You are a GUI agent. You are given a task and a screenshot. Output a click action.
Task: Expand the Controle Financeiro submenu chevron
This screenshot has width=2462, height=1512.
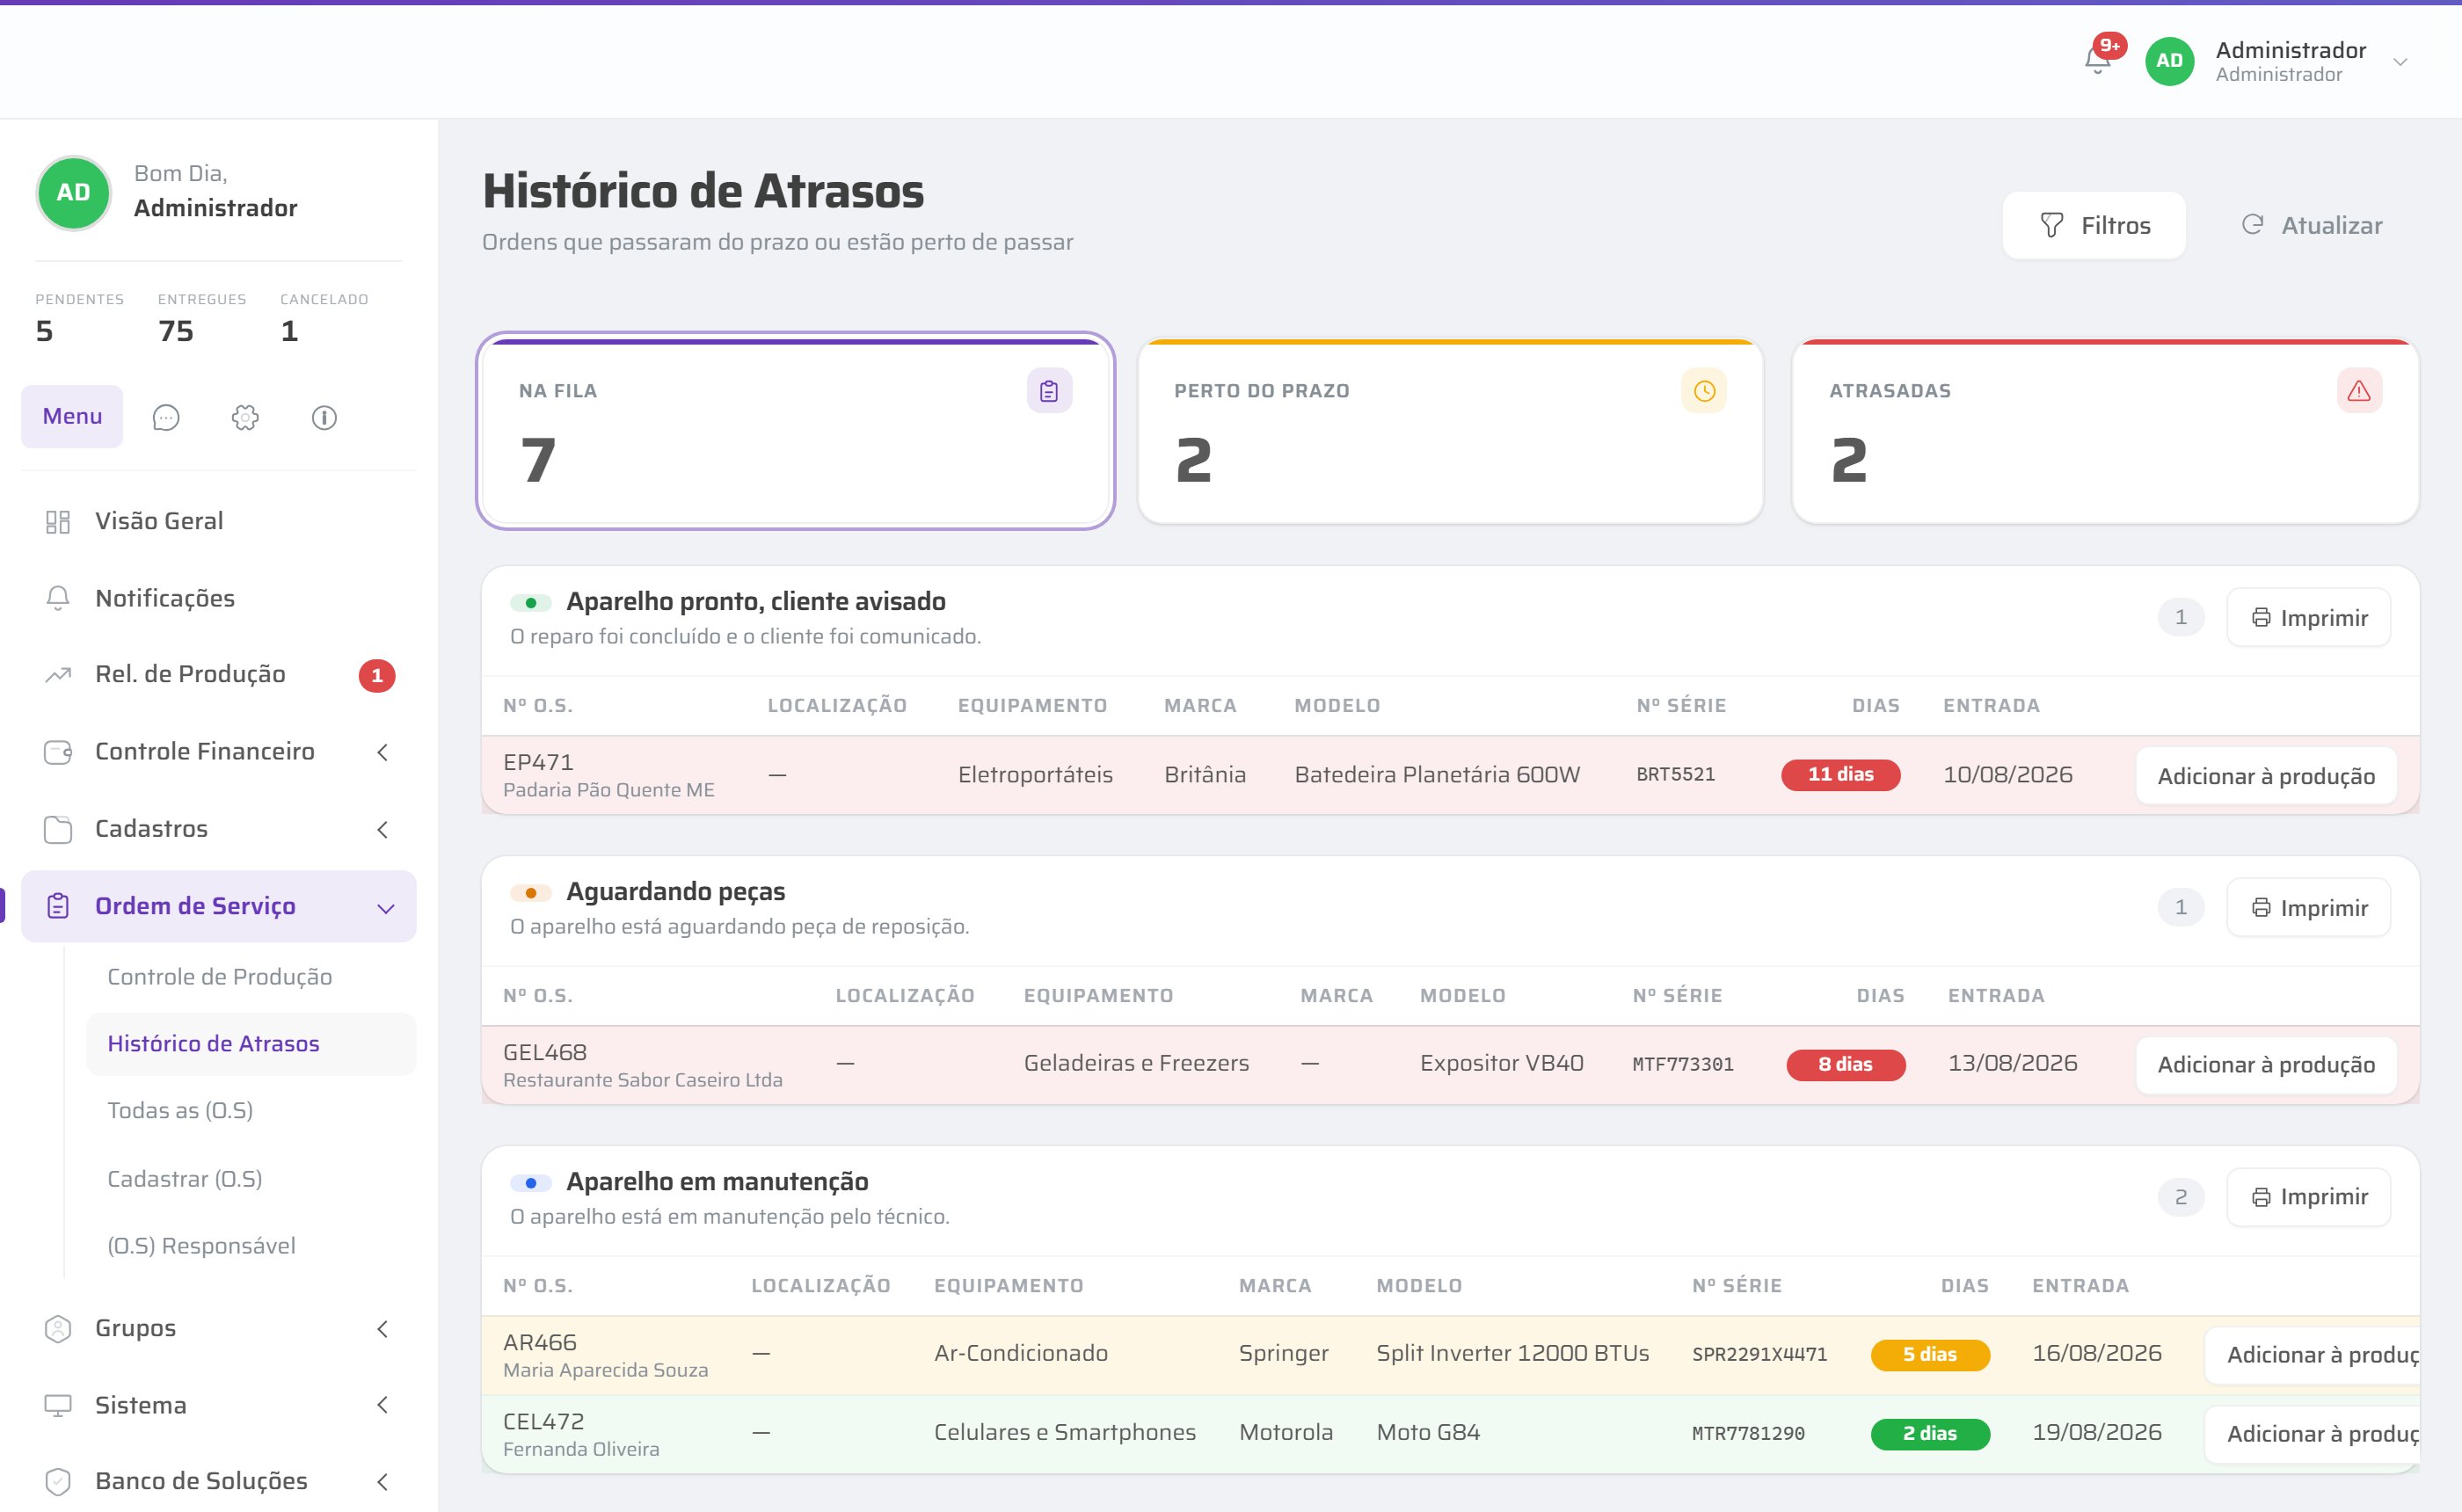tap(382, 752)
